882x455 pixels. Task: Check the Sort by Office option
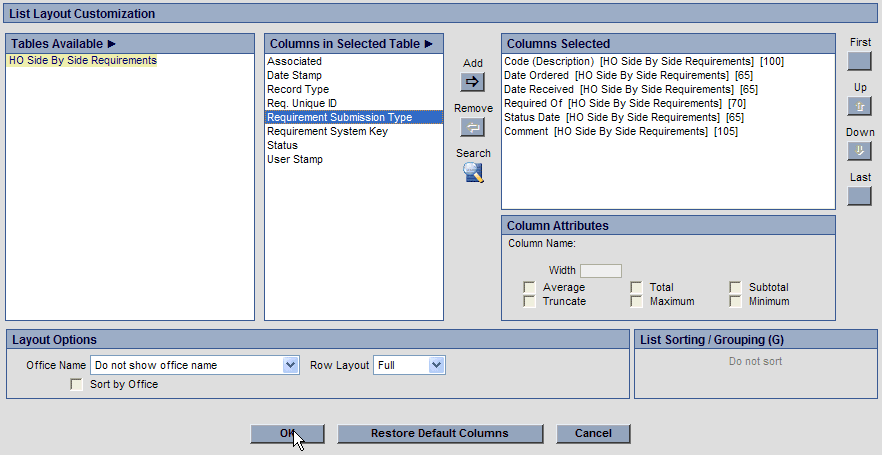77,385
